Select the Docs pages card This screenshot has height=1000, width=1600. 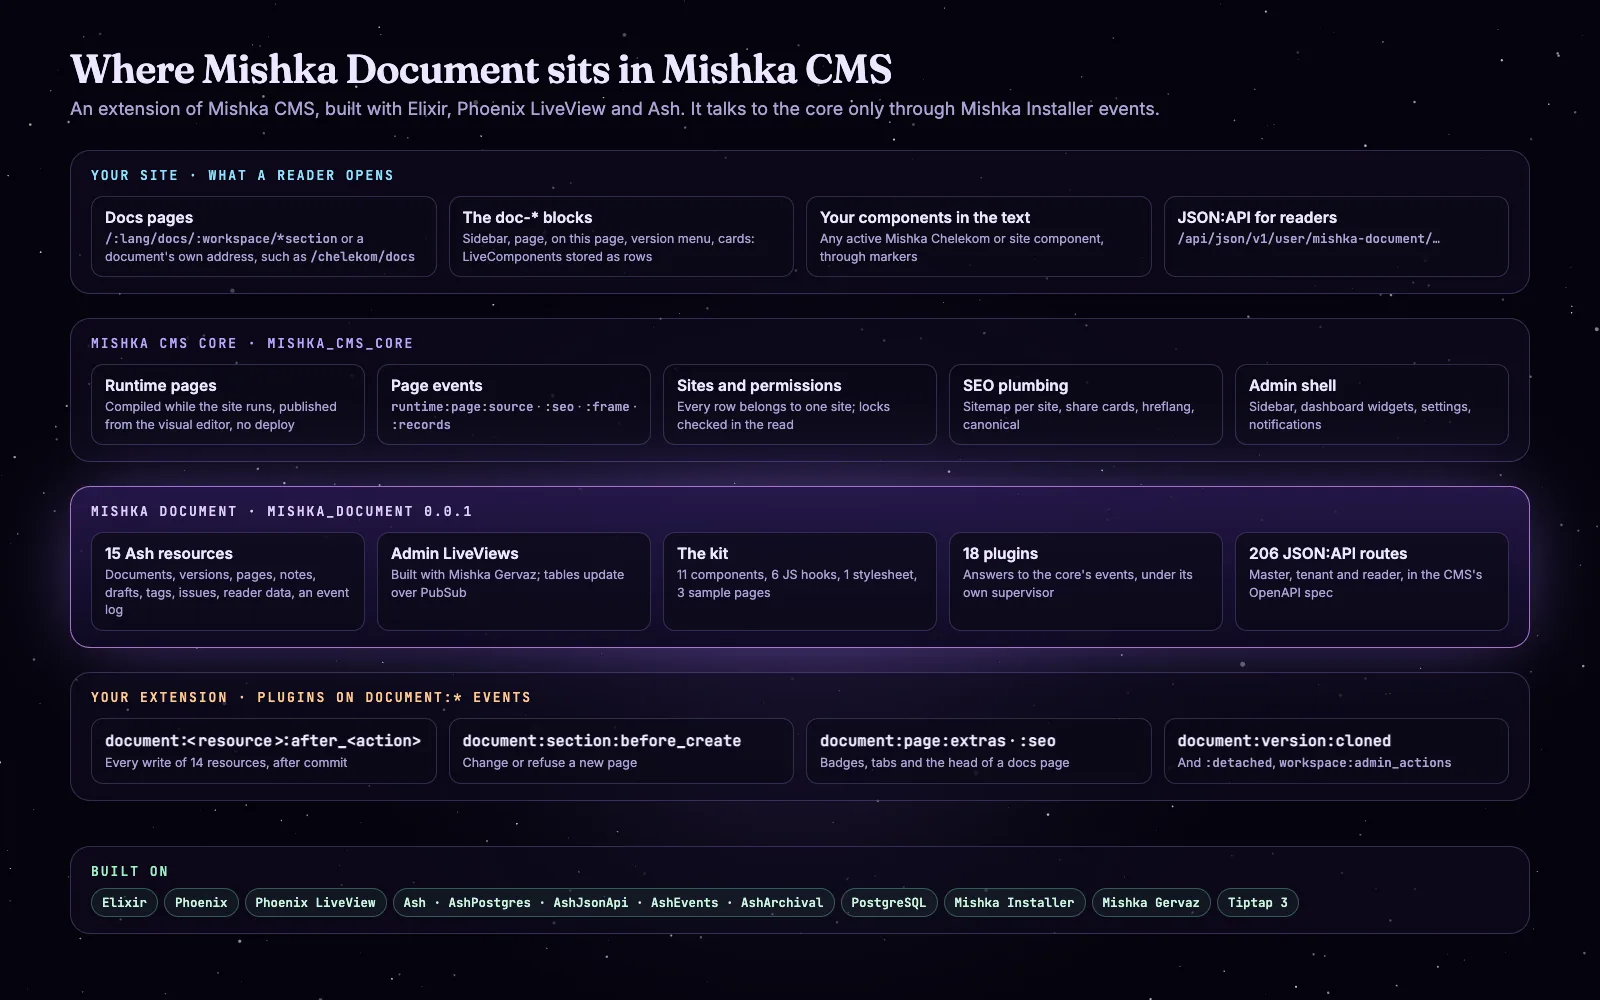[264, 237]
